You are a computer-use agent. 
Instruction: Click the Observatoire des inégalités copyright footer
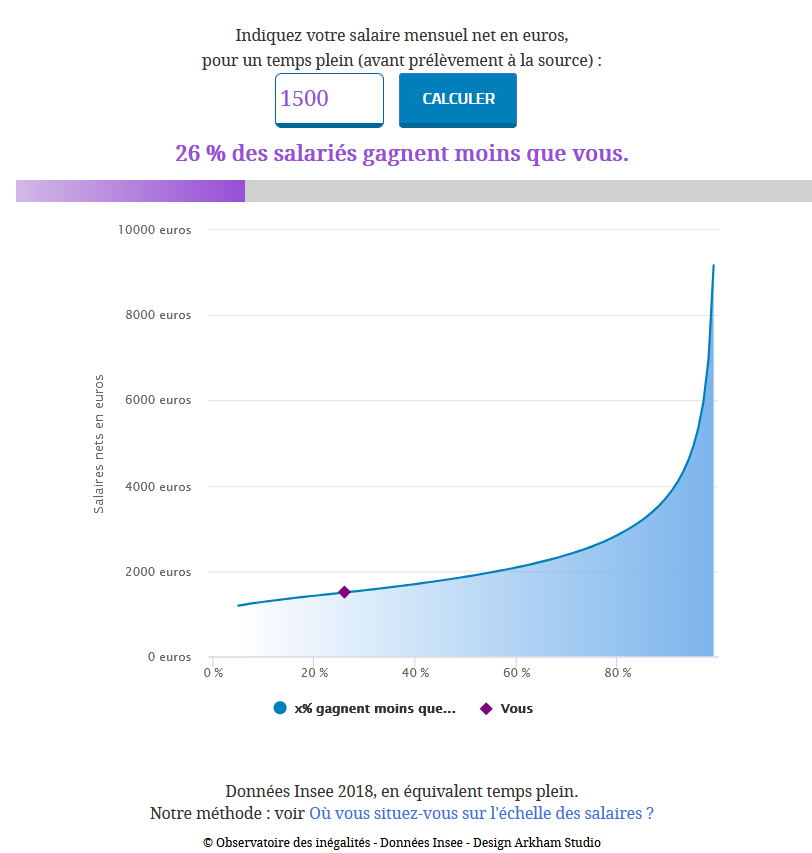click(402, 842)
